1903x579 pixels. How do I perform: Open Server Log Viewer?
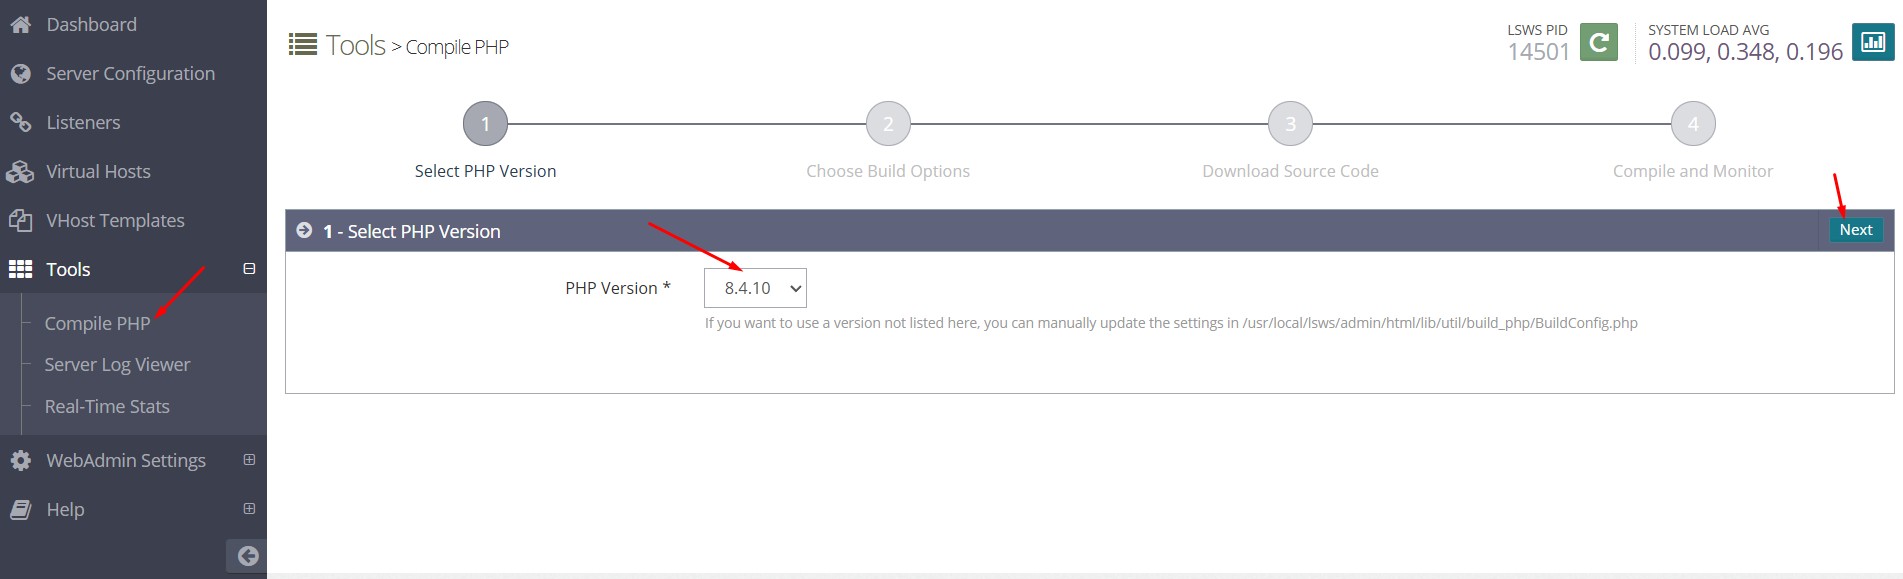click(x=117, y=365)
